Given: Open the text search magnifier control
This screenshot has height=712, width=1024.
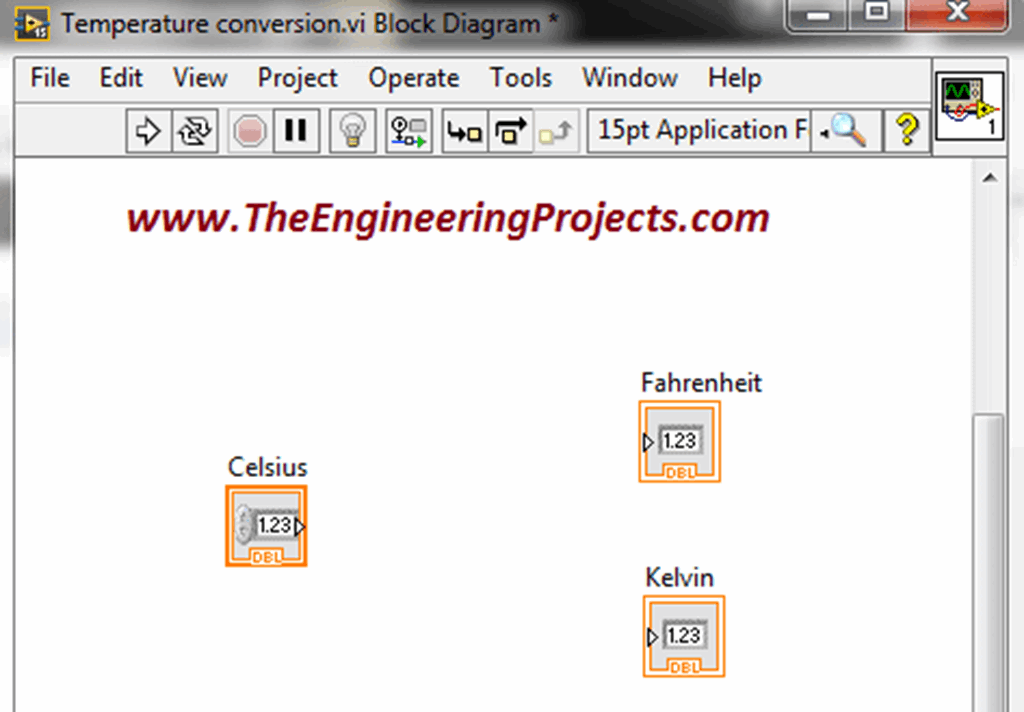Looking at the screenshot, I should 845,131.
